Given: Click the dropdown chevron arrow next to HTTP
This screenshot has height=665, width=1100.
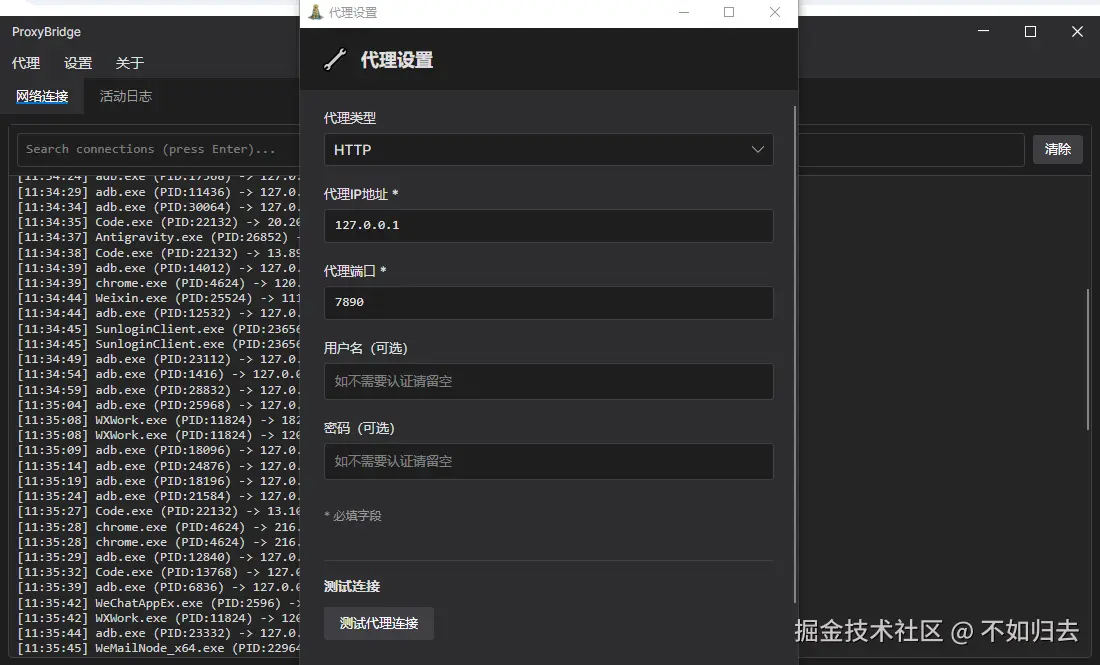Looking at the screenshot, I should click(x=758, y=149).
